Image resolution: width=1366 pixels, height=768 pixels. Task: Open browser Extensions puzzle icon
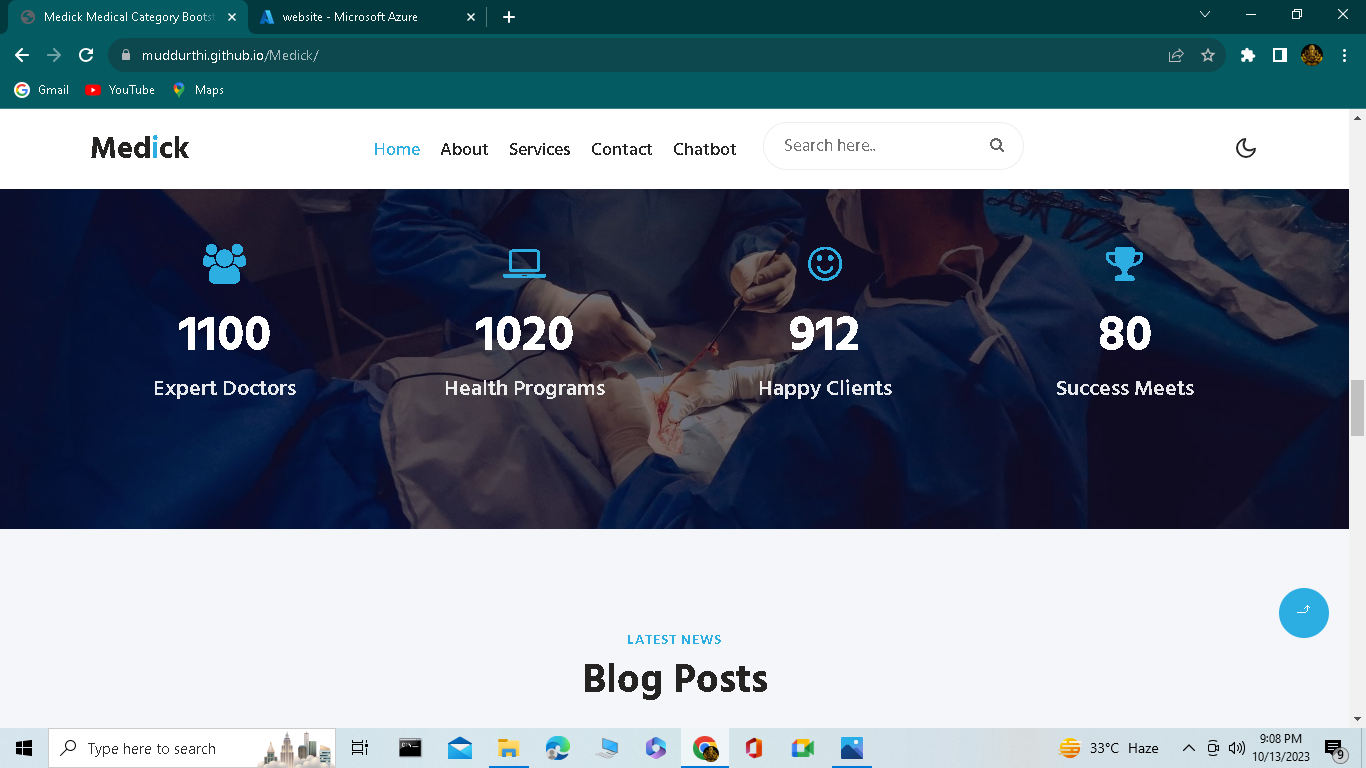point(1247,55)
